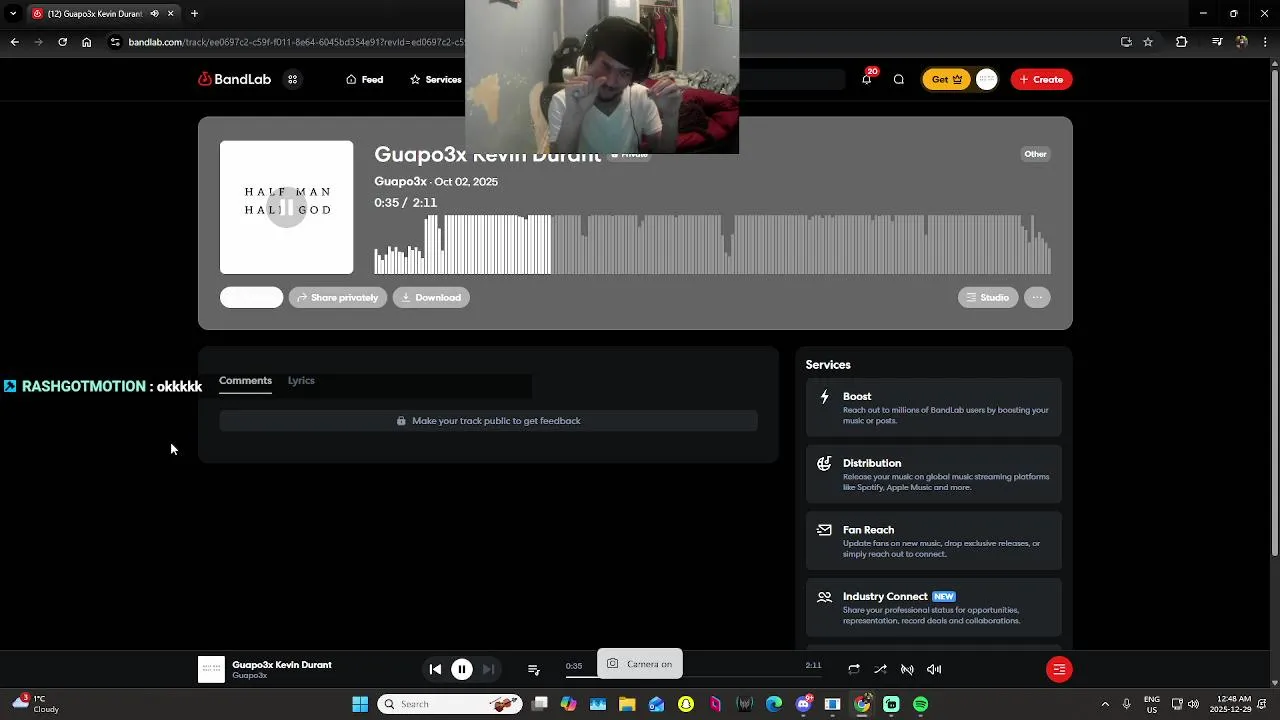Toggle shuffle in the player bar

880,669
